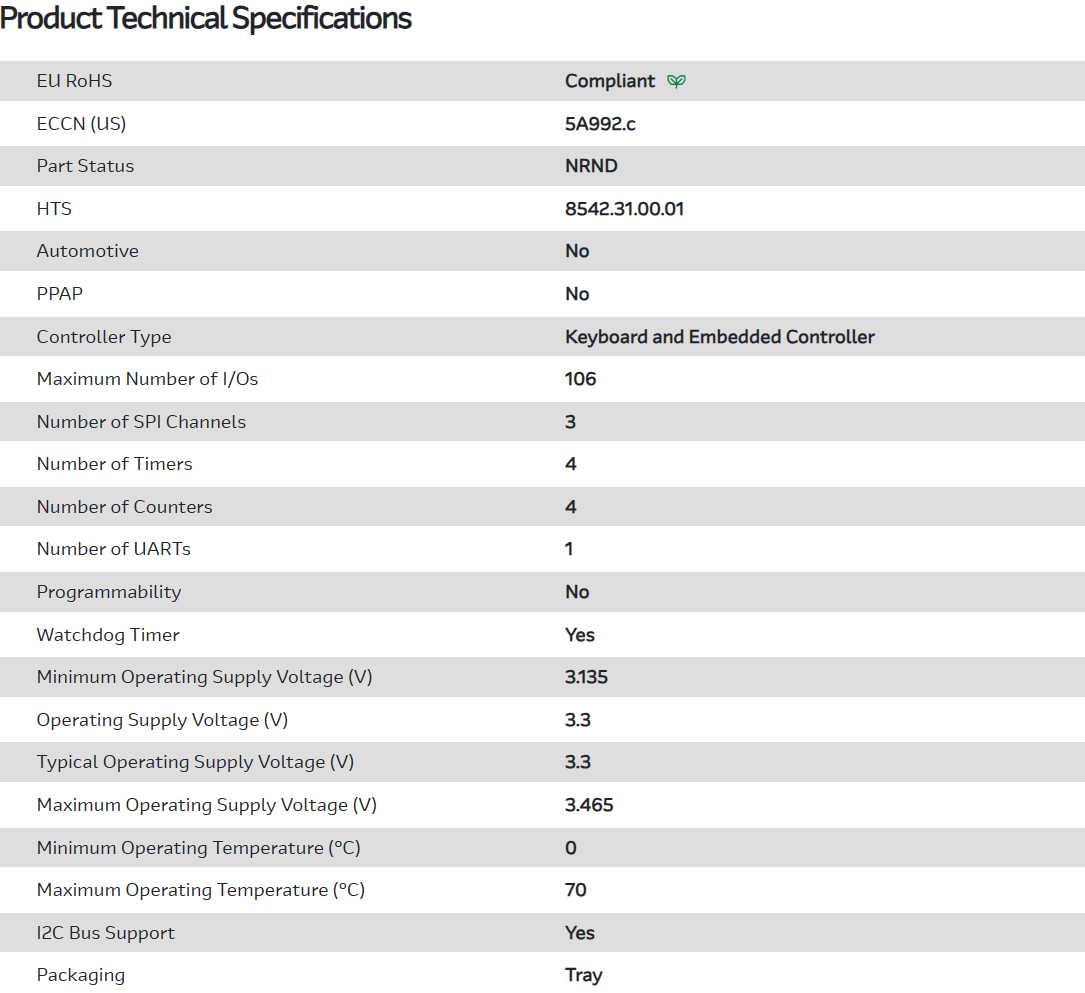Click the Number of SPI Channels label
This screenshot has height=993, width=1085.
141,422
